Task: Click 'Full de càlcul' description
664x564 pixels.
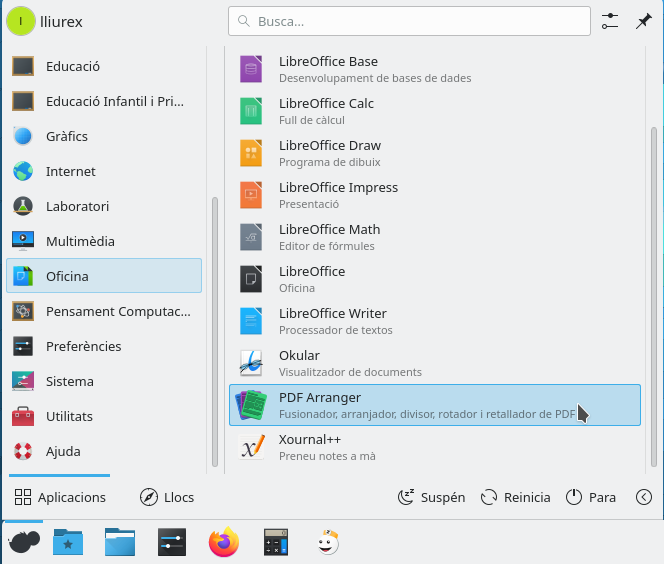Action: (312, 120)
